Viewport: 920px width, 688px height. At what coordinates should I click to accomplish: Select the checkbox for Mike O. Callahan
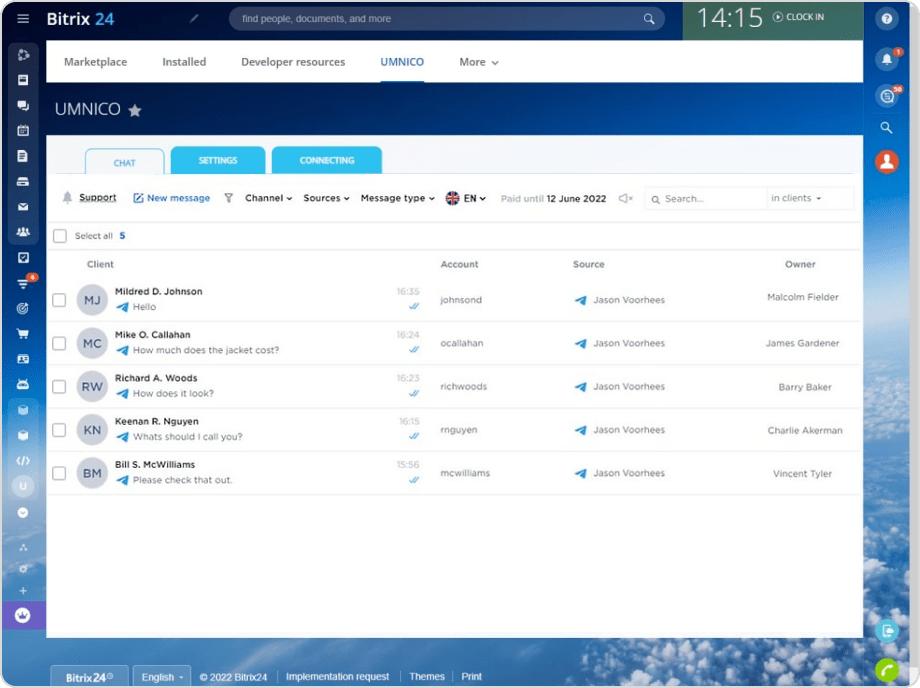coord(60,343)
